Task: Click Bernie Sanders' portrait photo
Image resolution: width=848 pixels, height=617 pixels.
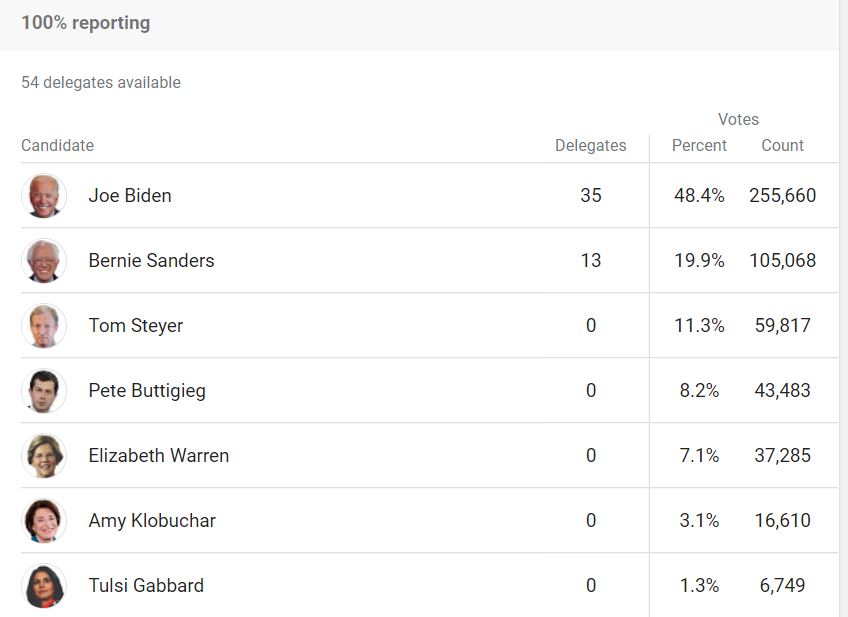Action: pyautogui.click(x=44, y=261)
